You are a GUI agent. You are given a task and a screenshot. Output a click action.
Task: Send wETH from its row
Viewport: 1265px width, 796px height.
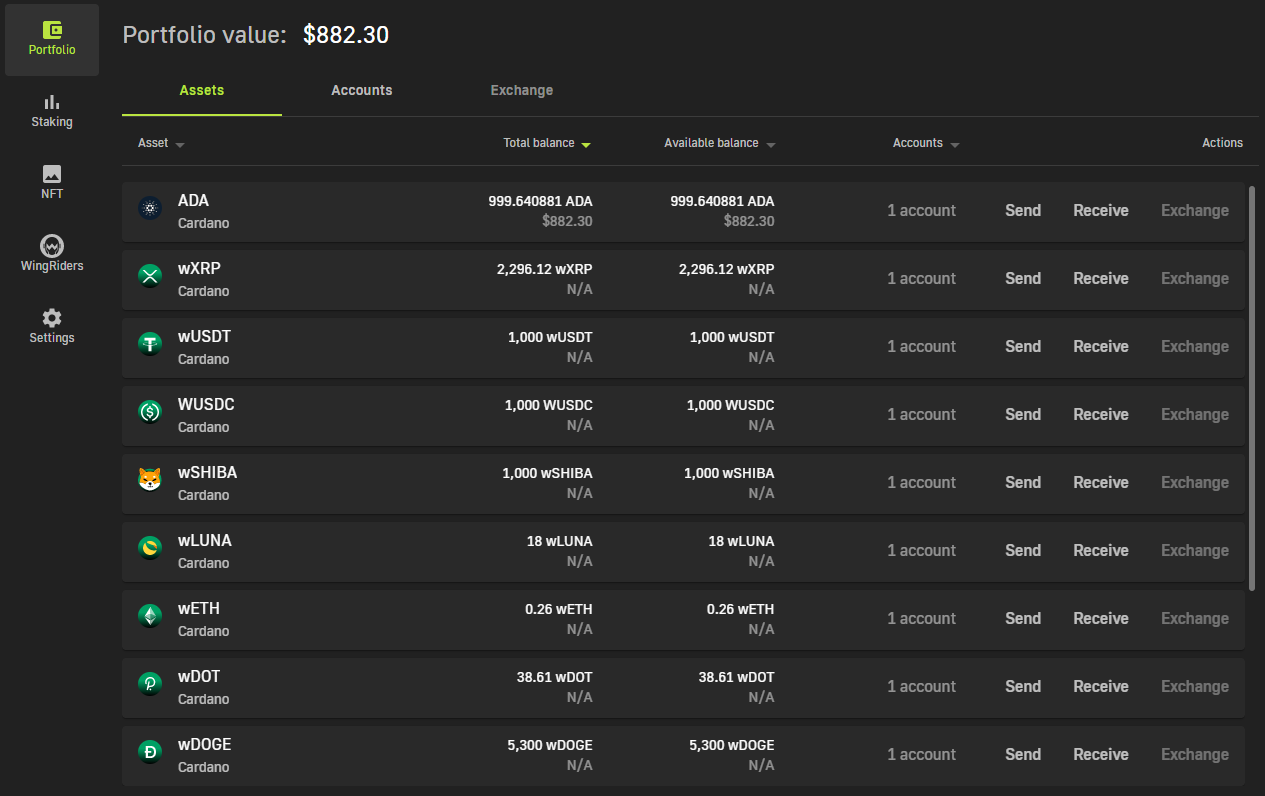(1023, 618)
